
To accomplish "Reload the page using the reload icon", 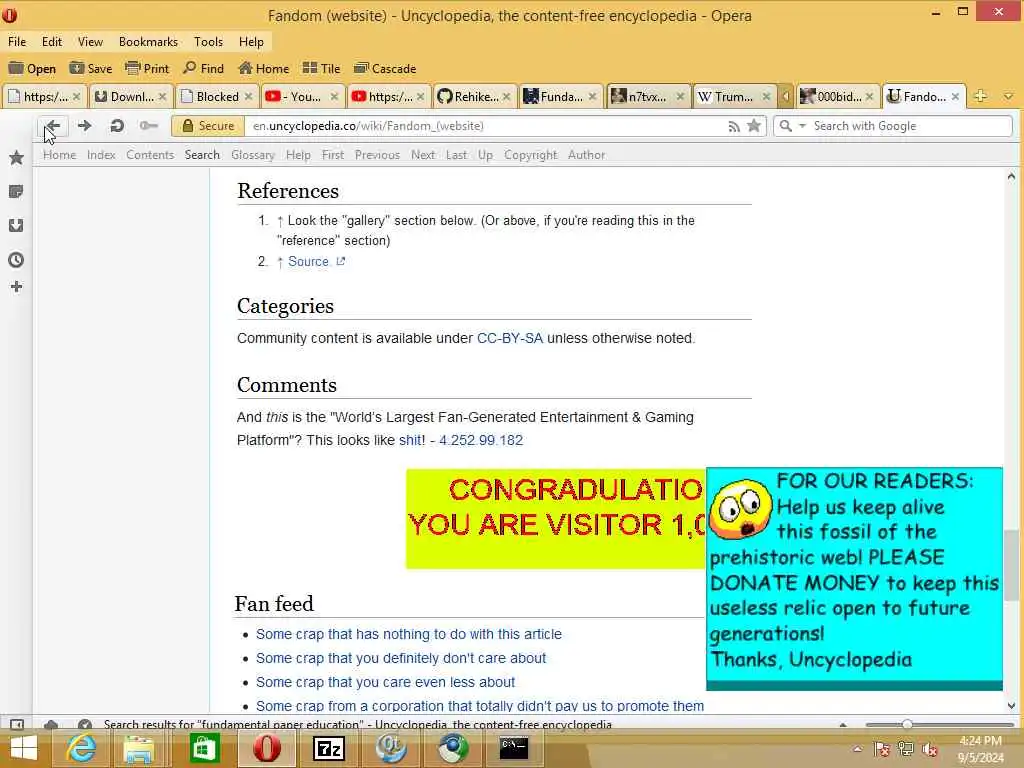I will pyautogui.click(x=117, y=125).
